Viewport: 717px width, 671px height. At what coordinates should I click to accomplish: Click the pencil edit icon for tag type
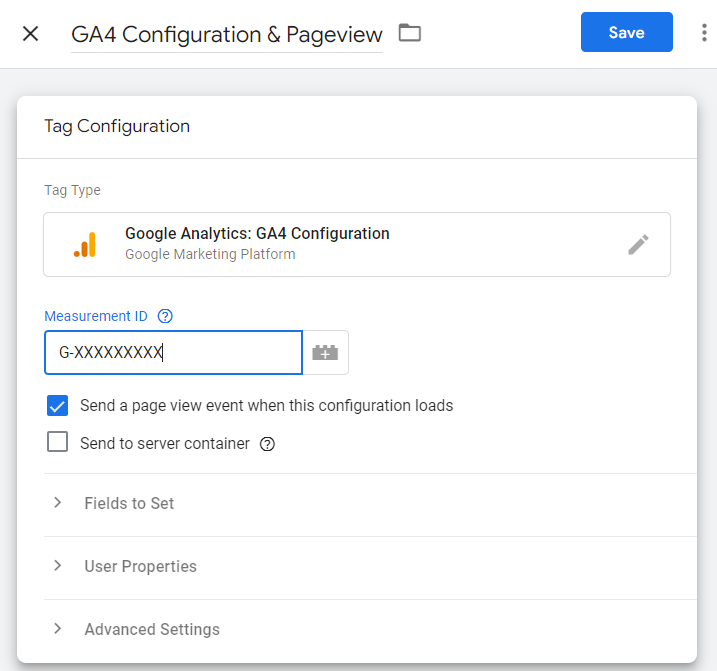coord(638,244)
